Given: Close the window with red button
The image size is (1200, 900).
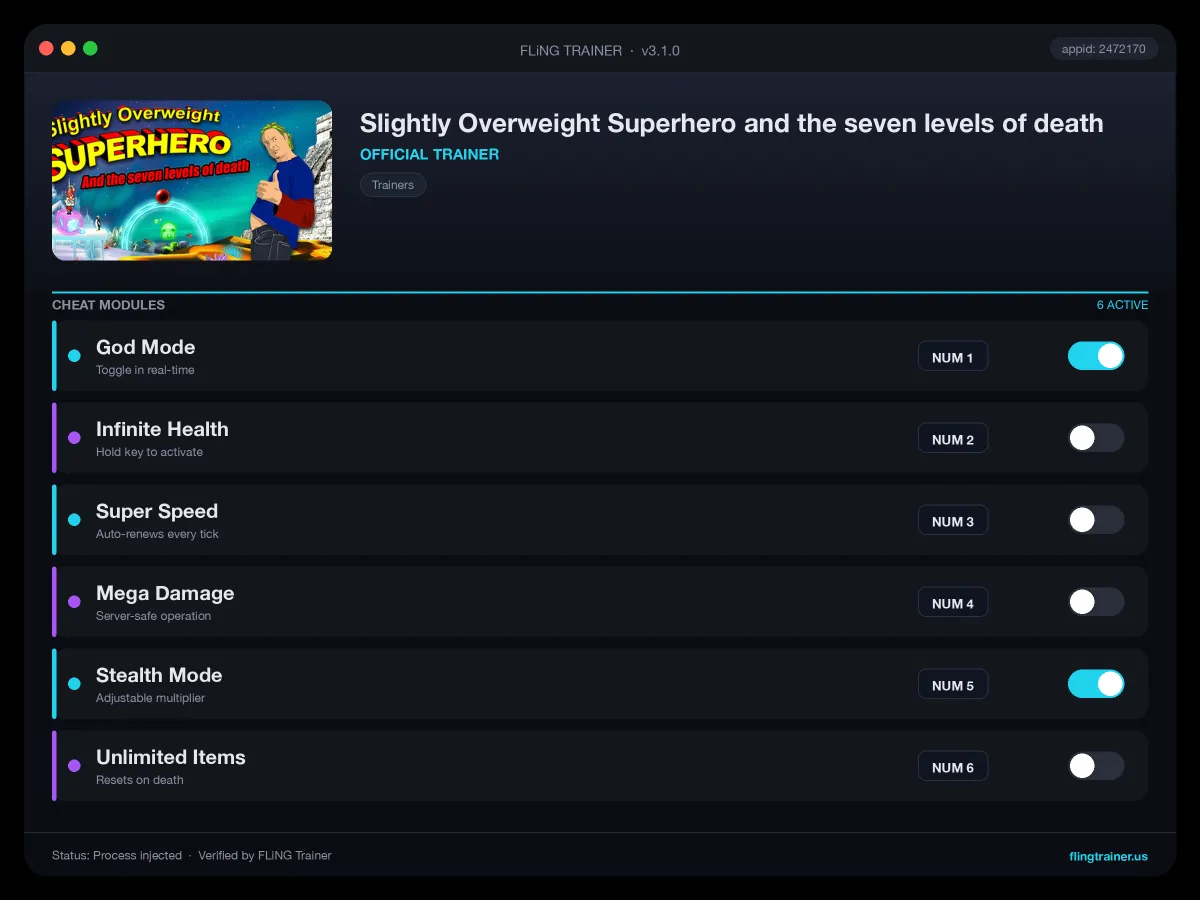Looking at the screenshot, I should coord(46,48).
